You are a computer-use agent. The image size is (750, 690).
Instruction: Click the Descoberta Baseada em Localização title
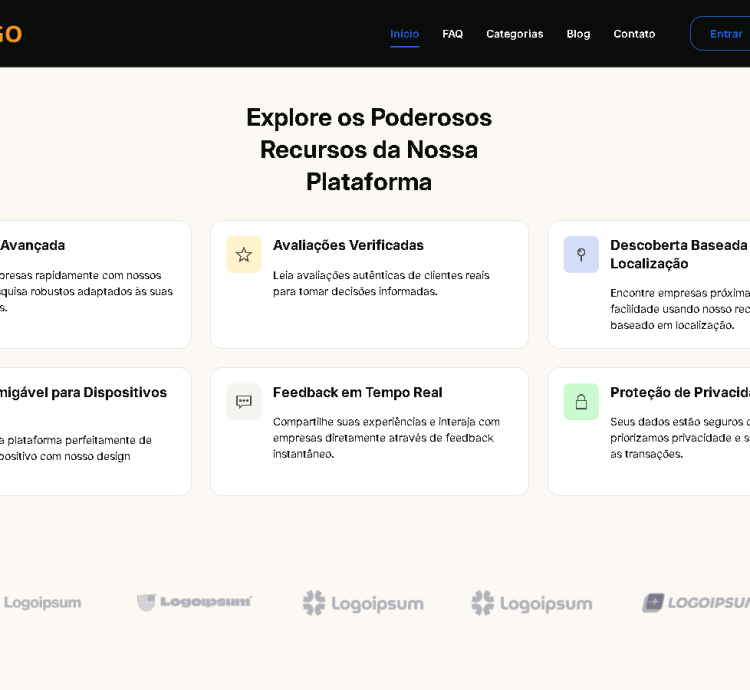680,254
